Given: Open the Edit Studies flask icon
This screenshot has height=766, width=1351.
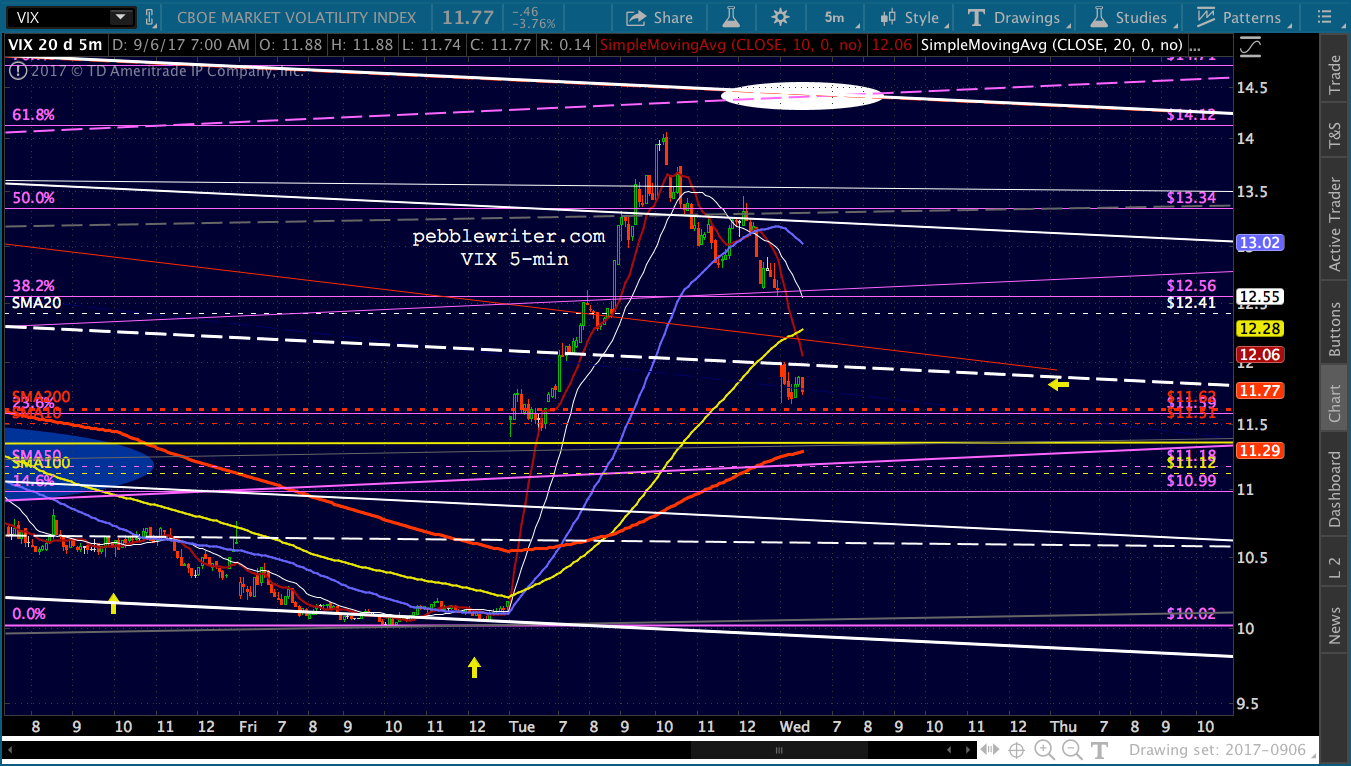Looking at the screenshot, I should tap(733, 17).
